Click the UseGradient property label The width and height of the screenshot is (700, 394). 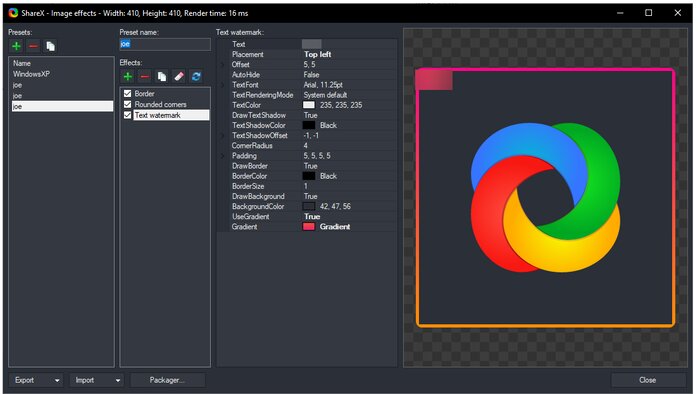tap(250, 217)
